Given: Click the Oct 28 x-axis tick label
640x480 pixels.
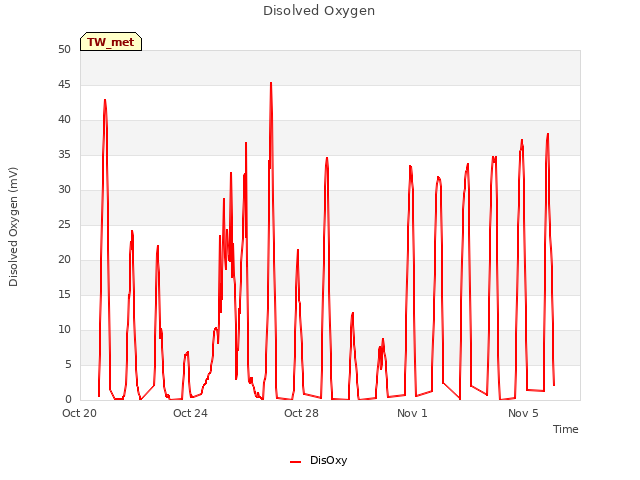Looking at the screenshot, I should click(301, 413).
